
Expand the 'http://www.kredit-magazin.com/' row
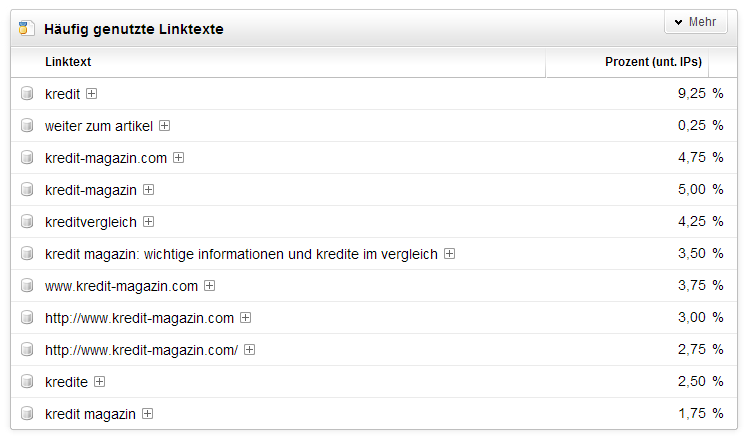[x=250, y=350]
